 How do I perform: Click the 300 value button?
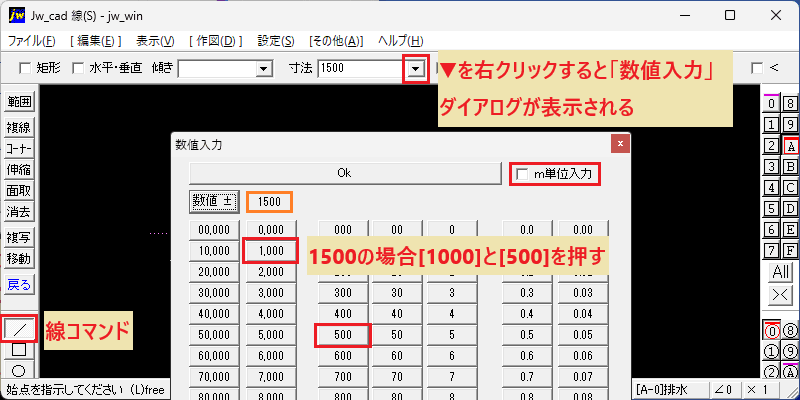(x=343, y=293)
